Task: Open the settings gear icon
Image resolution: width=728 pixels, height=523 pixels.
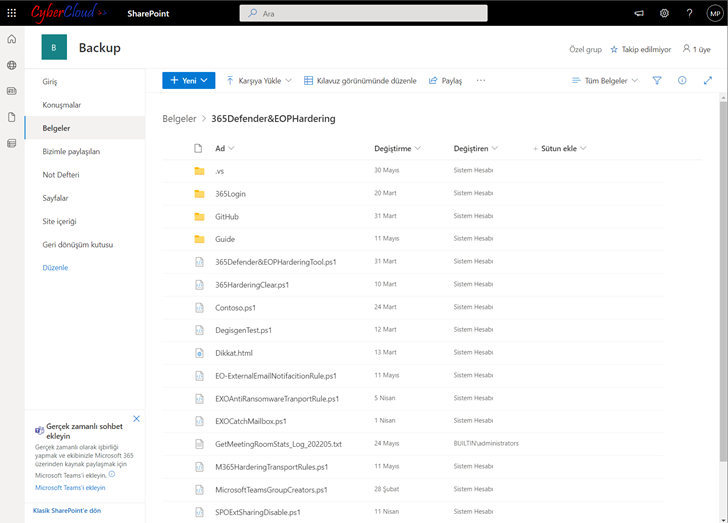Action: coord(664,13)
